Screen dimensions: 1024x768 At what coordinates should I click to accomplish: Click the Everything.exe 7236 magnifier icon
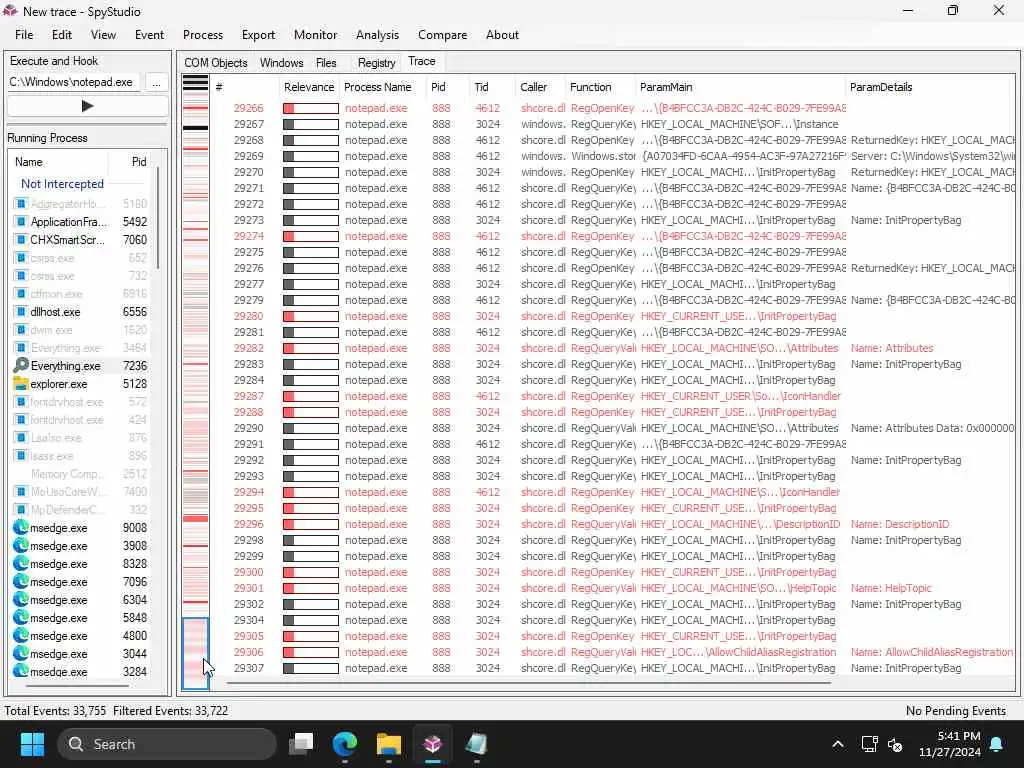pos(21,366)
